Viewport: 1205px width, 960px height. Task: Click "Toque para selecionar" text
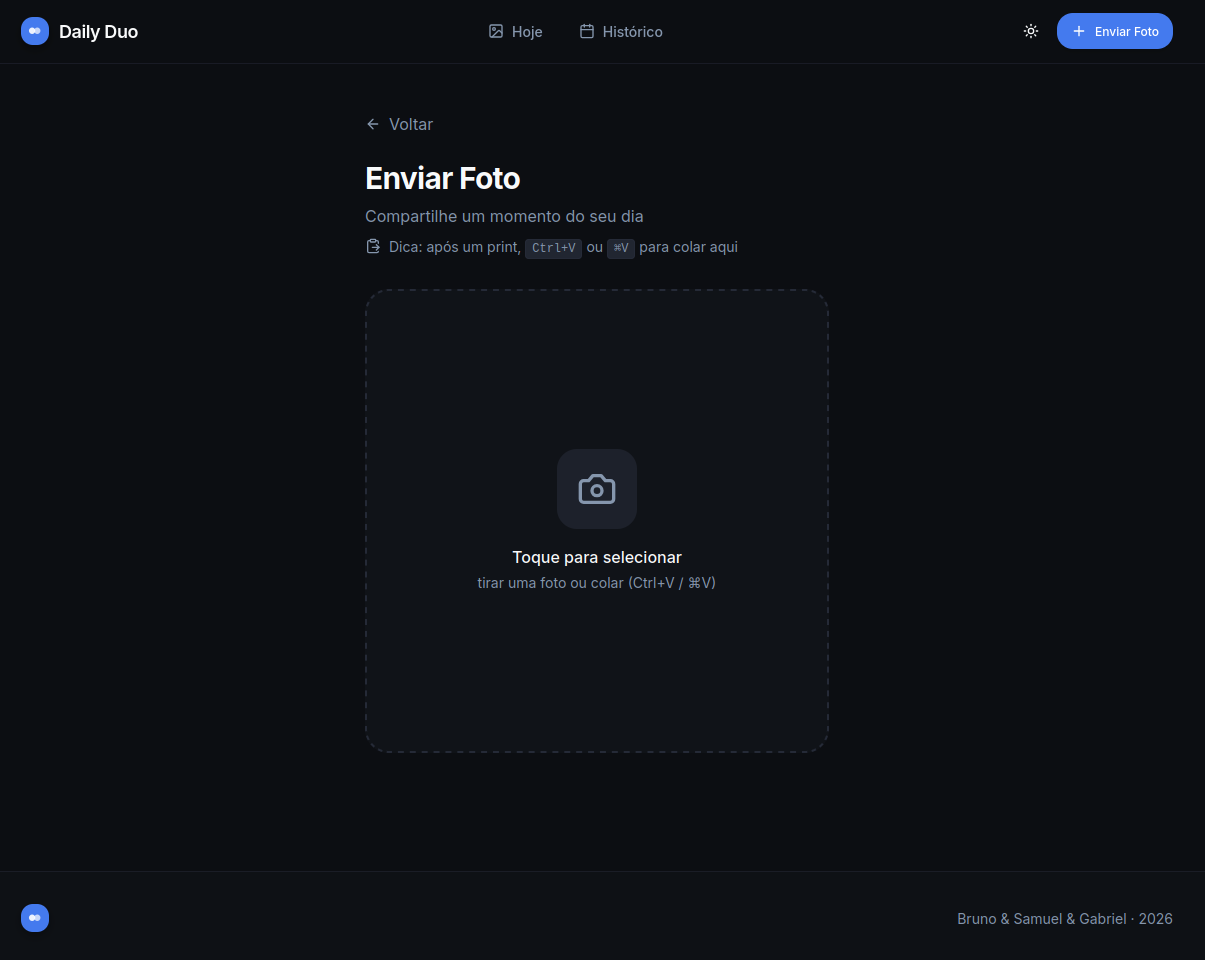click(597, 557)
